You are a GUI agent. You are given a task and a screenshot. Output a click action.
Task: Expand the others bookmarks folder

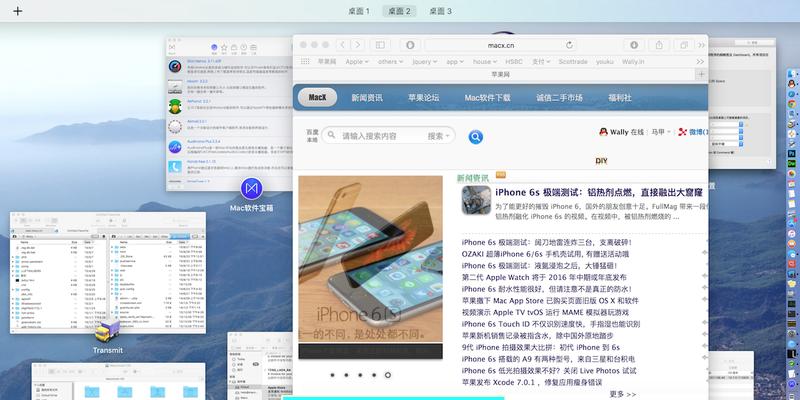390,61
